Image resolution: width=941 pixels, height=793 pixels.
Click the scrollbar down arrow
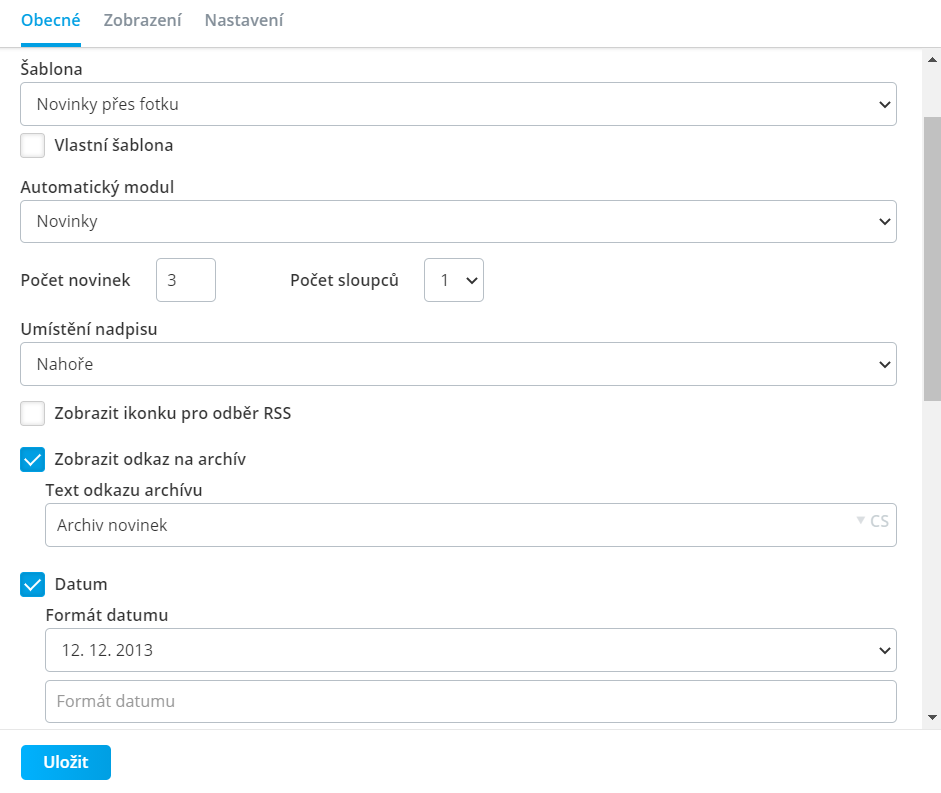pyautogui.click(x=932, y=717)
